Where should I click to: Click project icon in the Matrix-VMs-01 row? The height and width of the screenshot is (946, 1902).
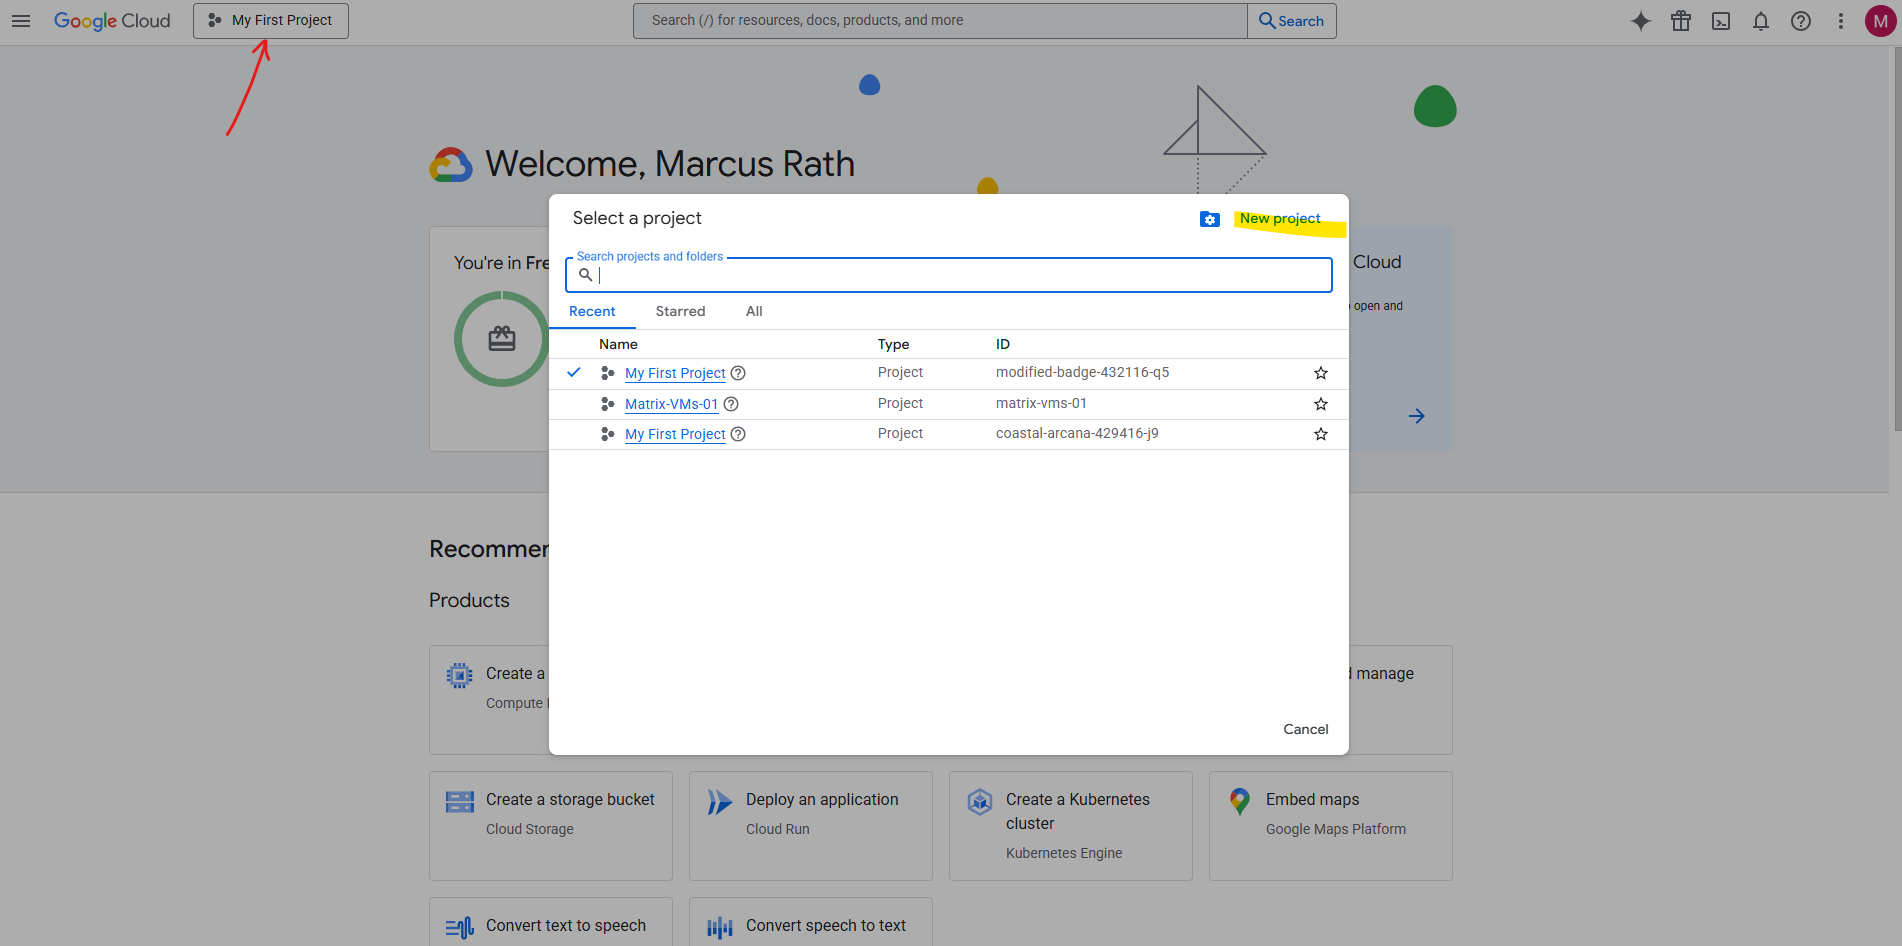pos(607,404)
